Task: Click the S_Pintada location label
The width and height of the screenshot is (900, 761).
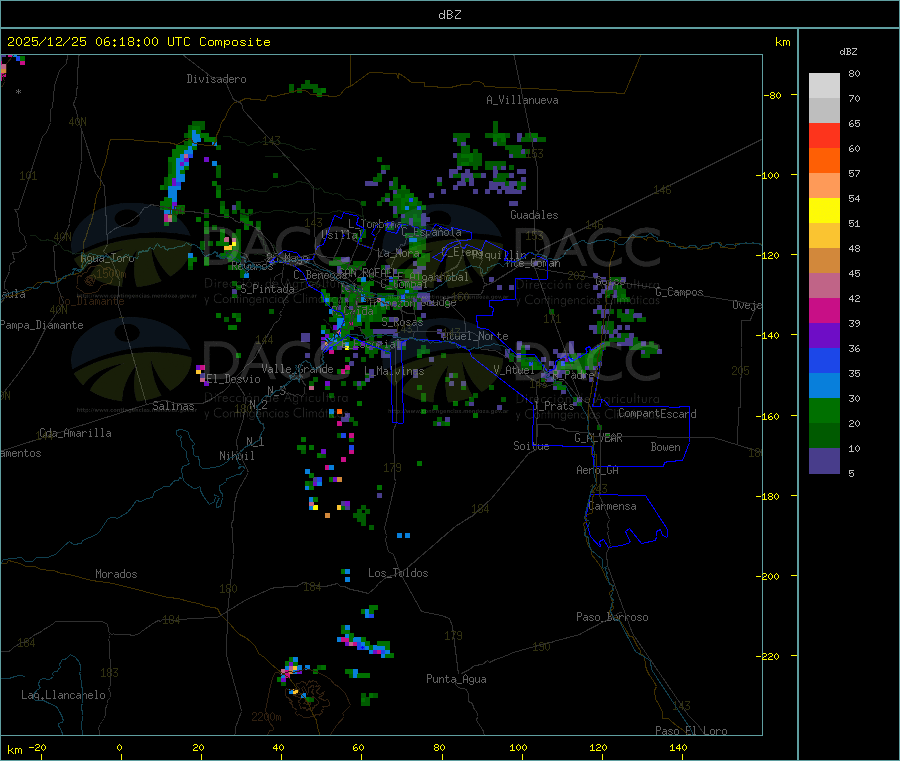Action: tap(267, 289)
